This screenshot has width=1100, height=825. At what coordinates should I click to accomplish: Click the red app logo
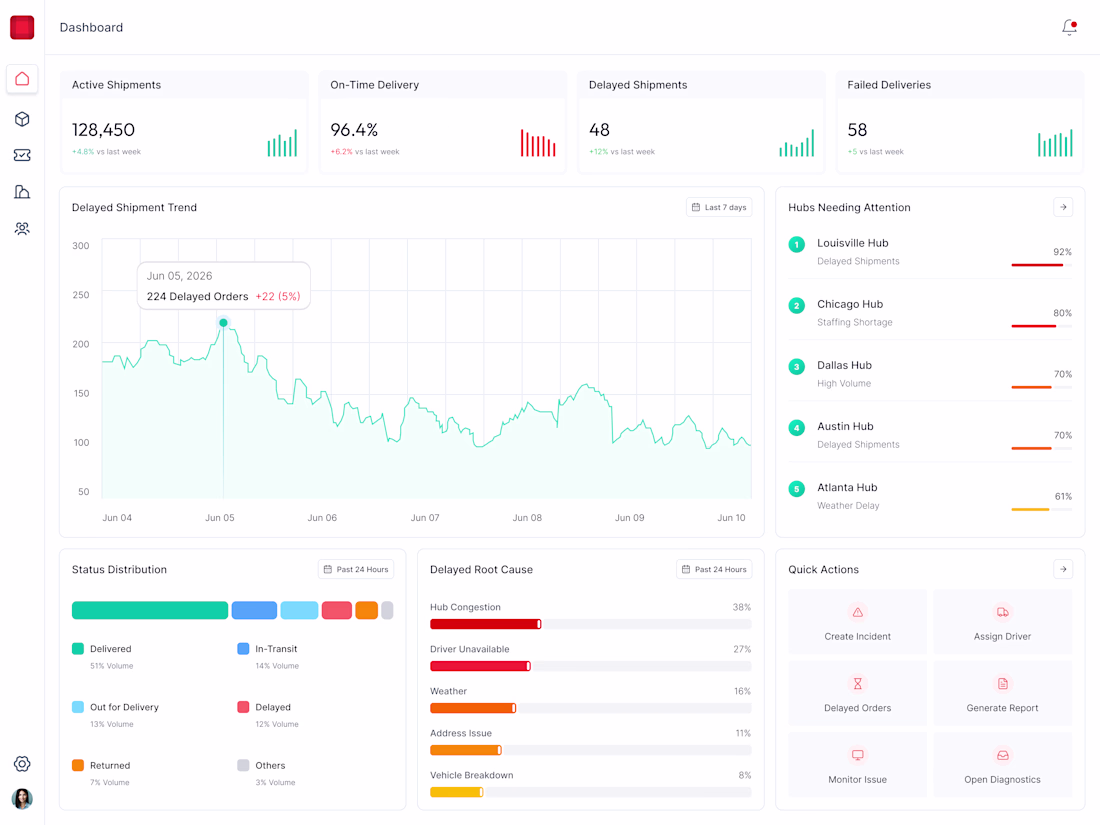click(x=22, y=27)
